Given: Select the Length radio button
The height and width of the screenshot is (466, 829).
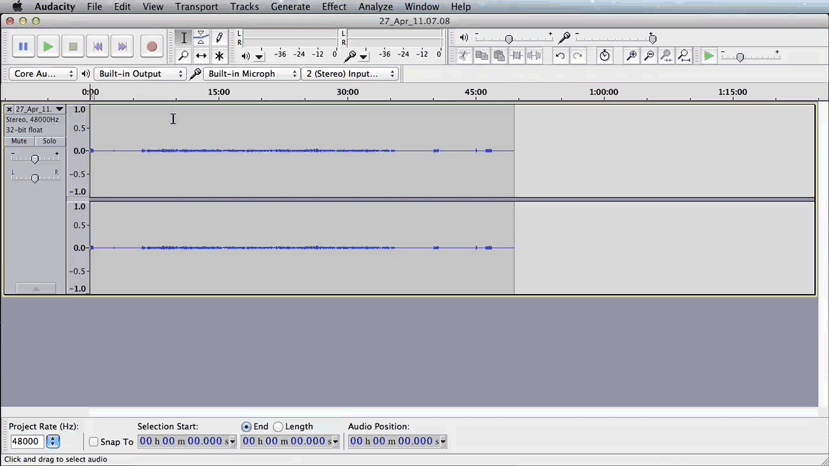Looking at the screenshot, I should tap(279, 427).
